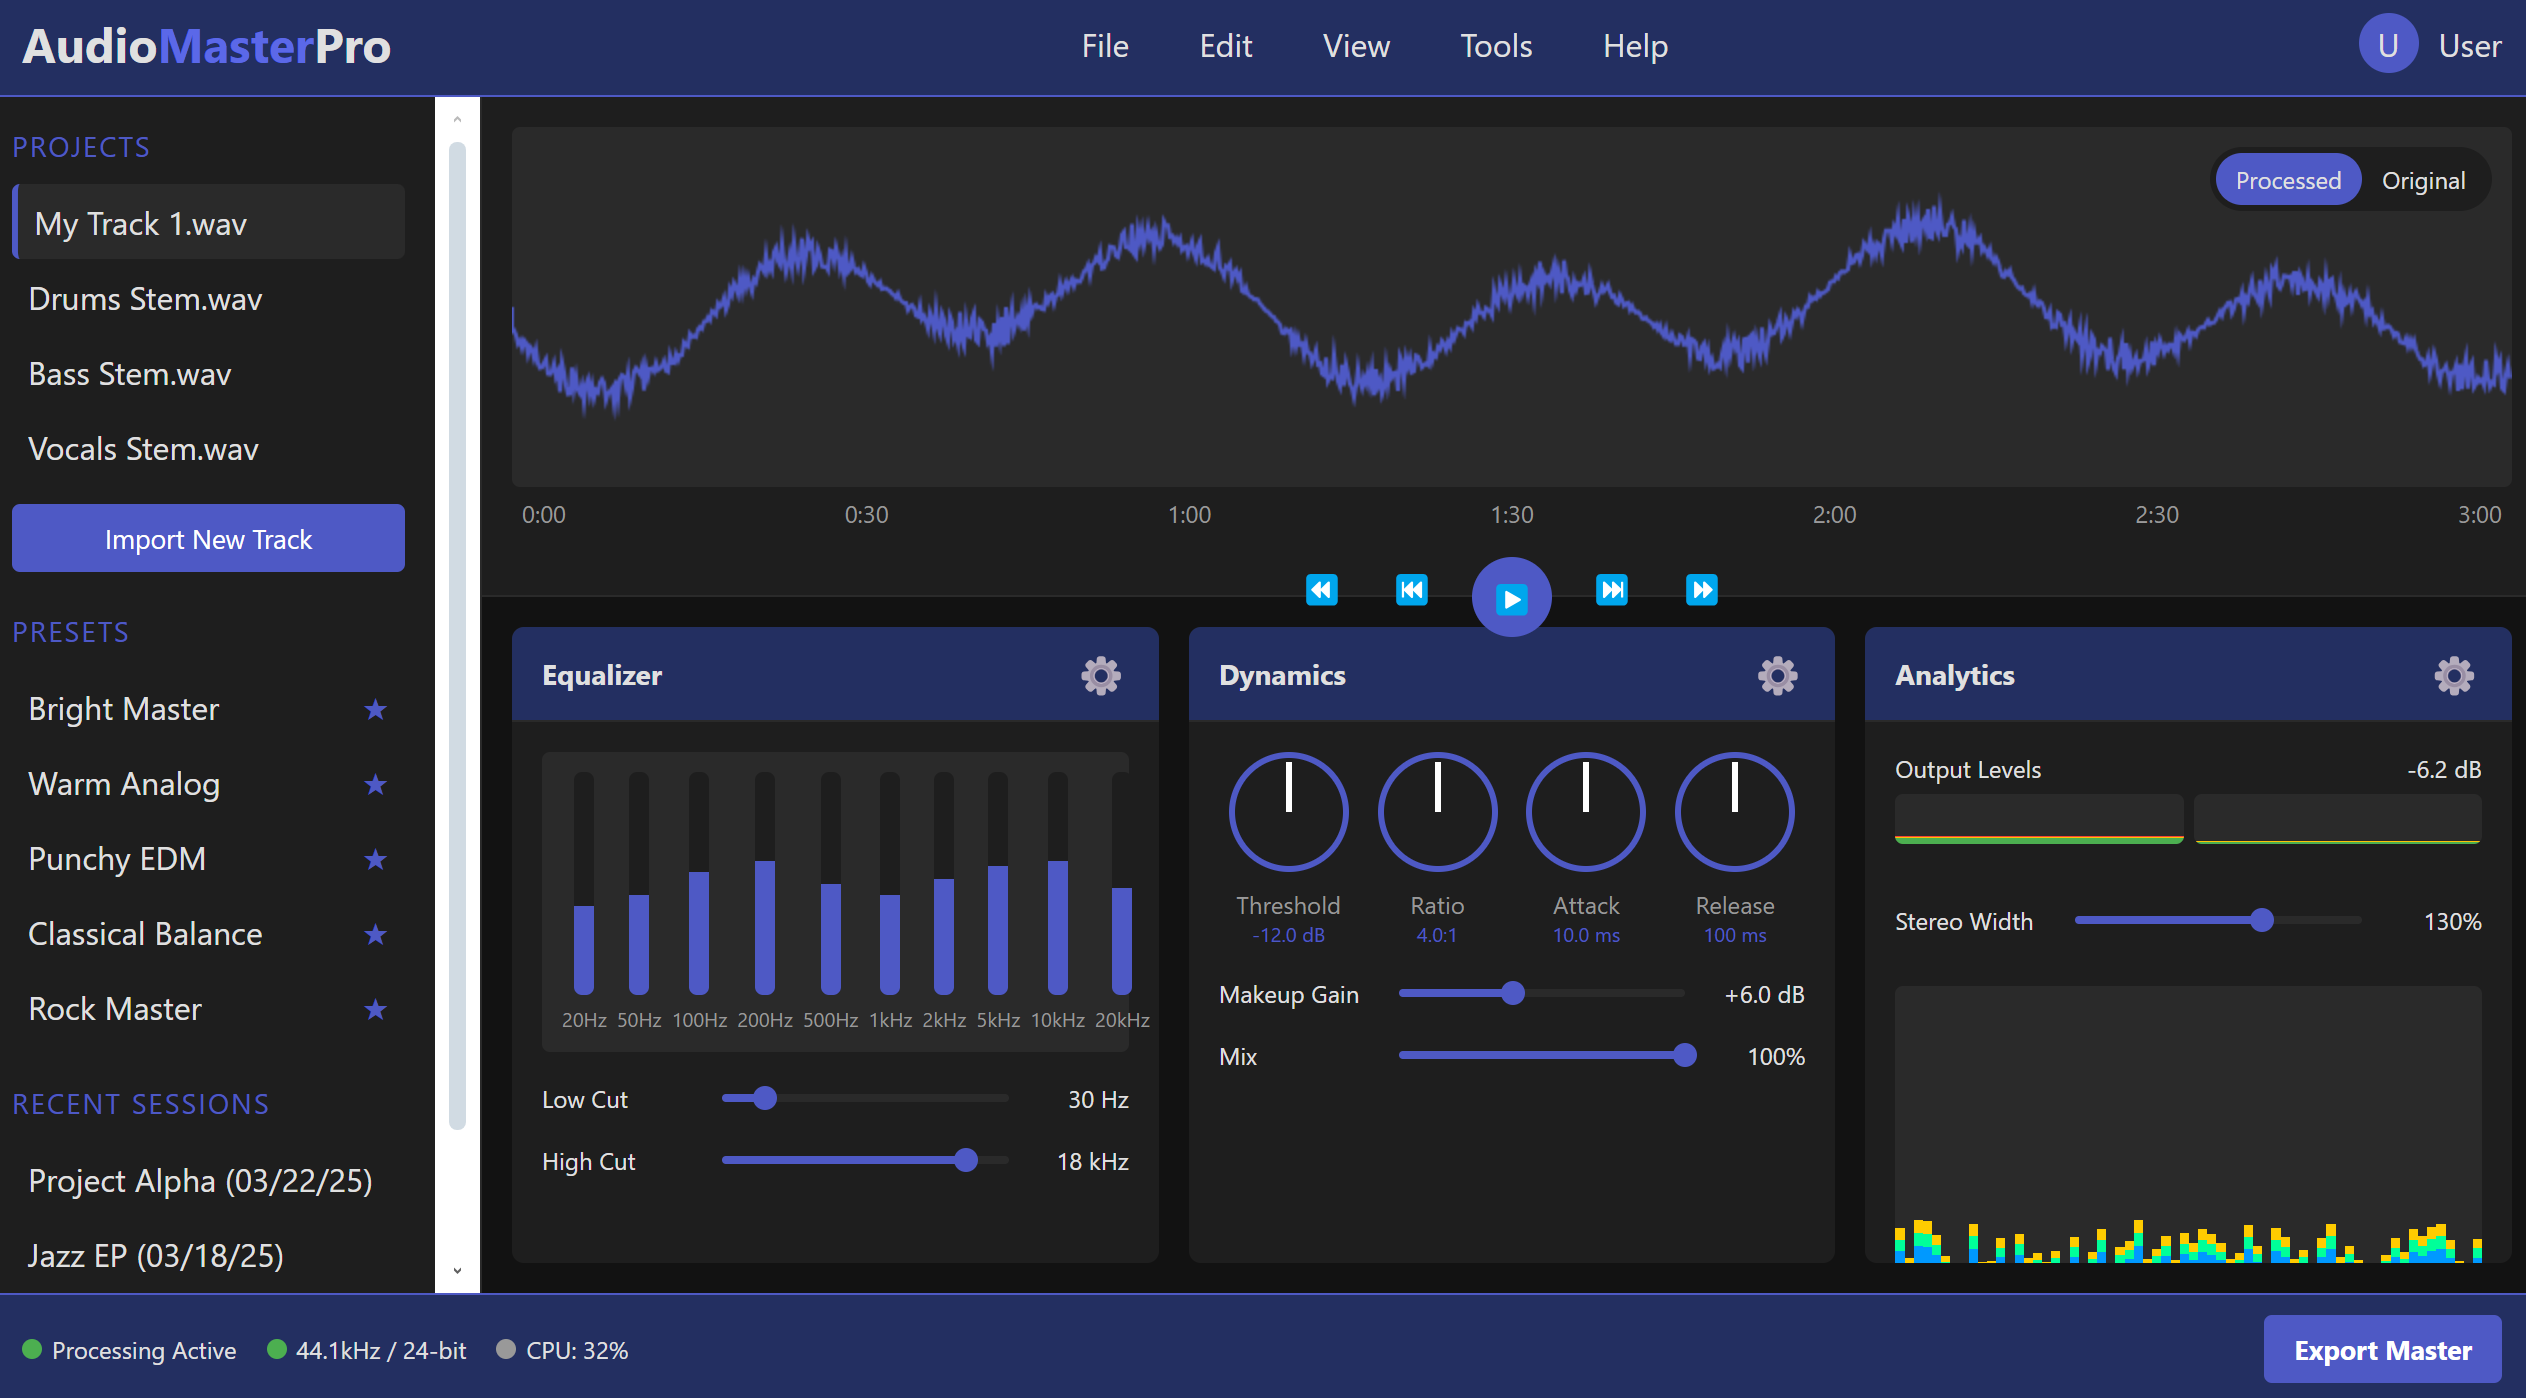This screenshot has height=1398, width=2526.
Task: Open Analytics panel settings gear
Action: [2453, 676]
